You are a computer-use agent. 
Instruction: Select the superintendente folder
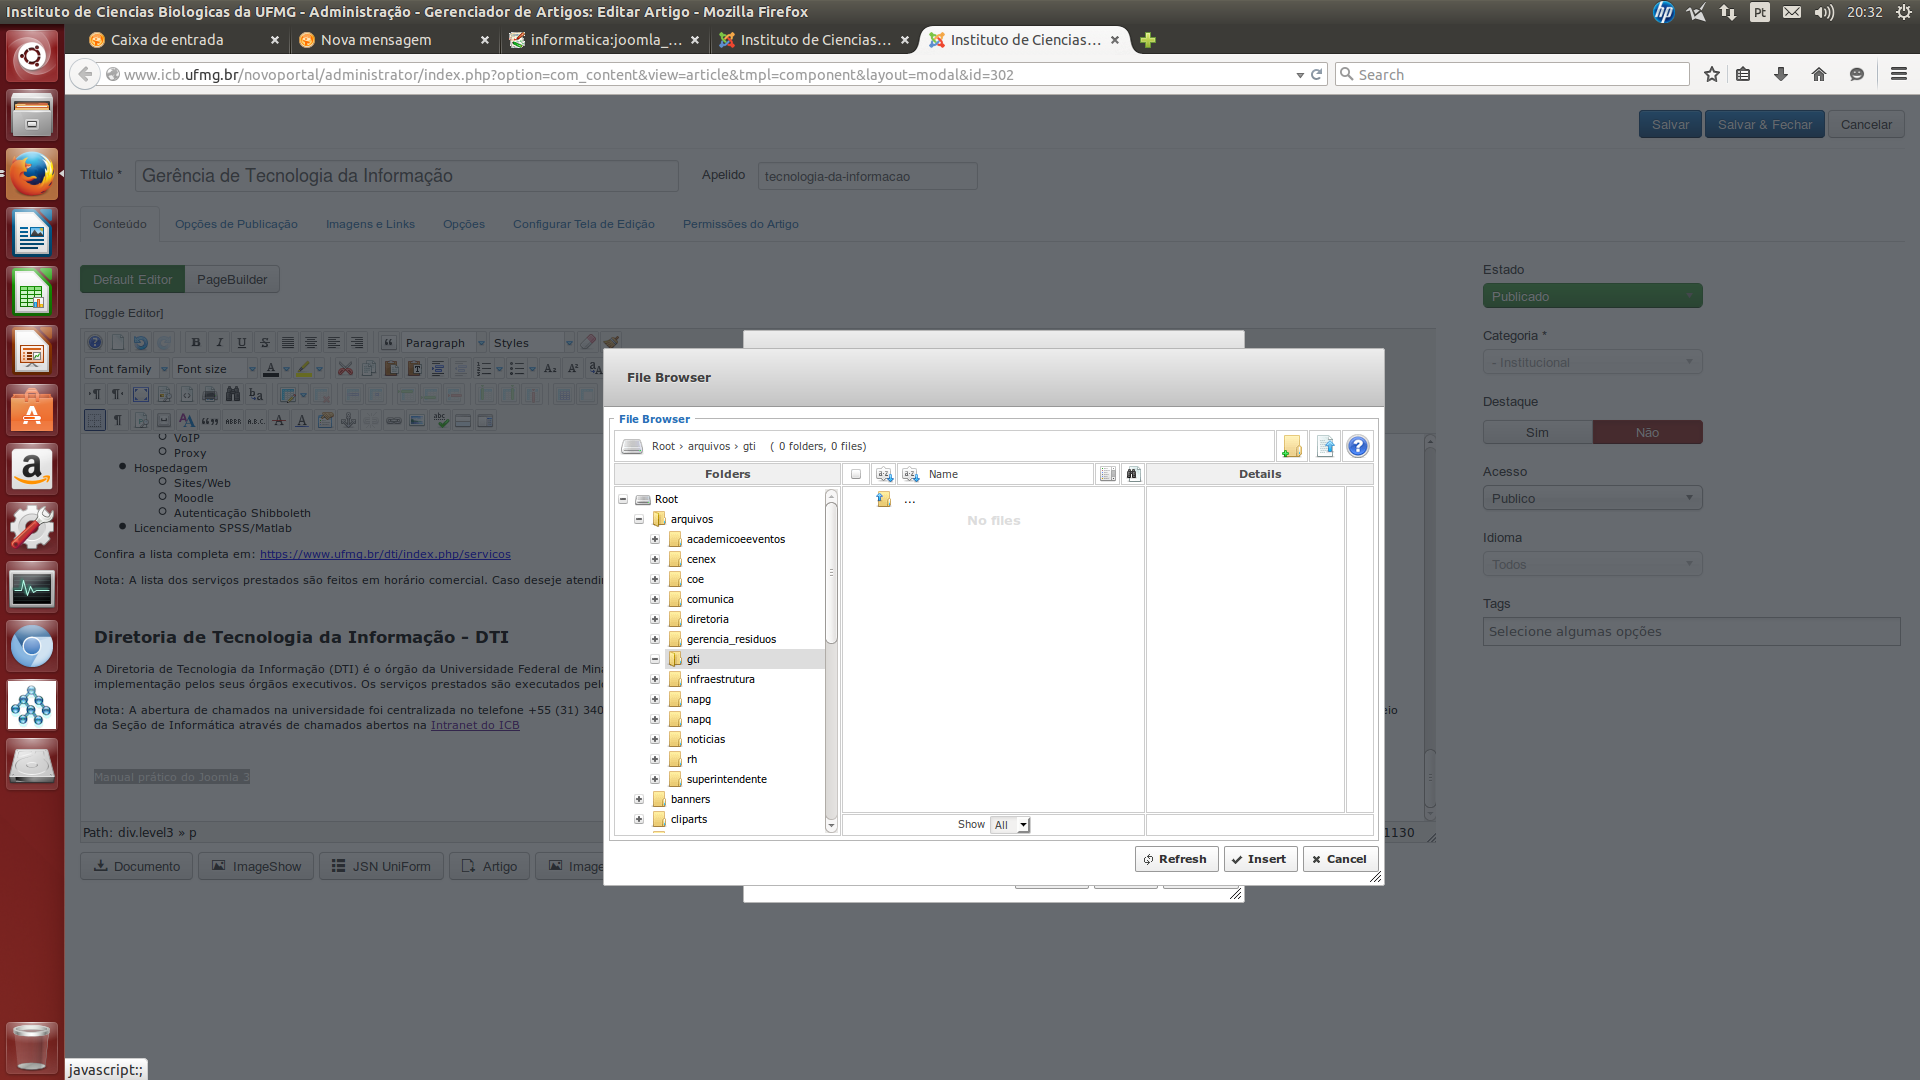tap(726, 779)
